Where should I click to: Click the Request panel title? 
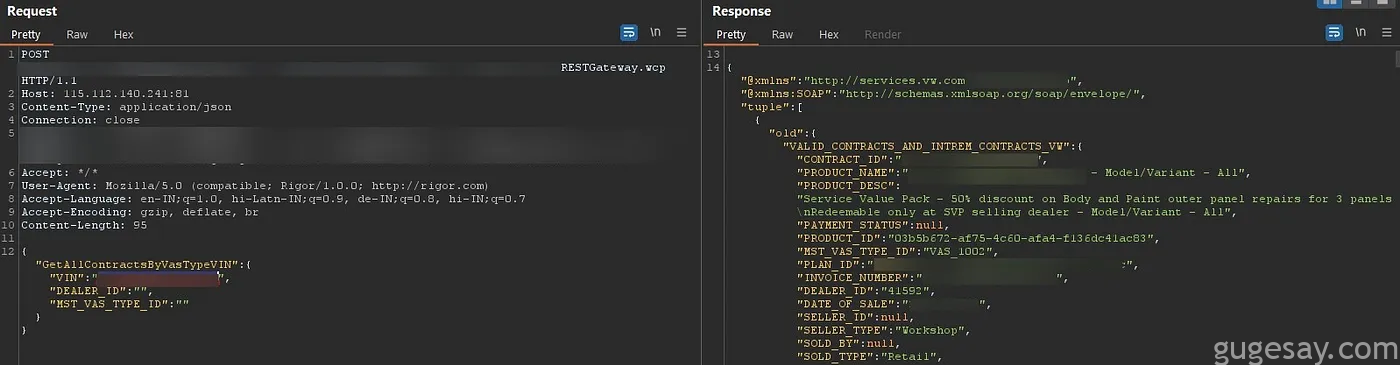tap(32, 11)
